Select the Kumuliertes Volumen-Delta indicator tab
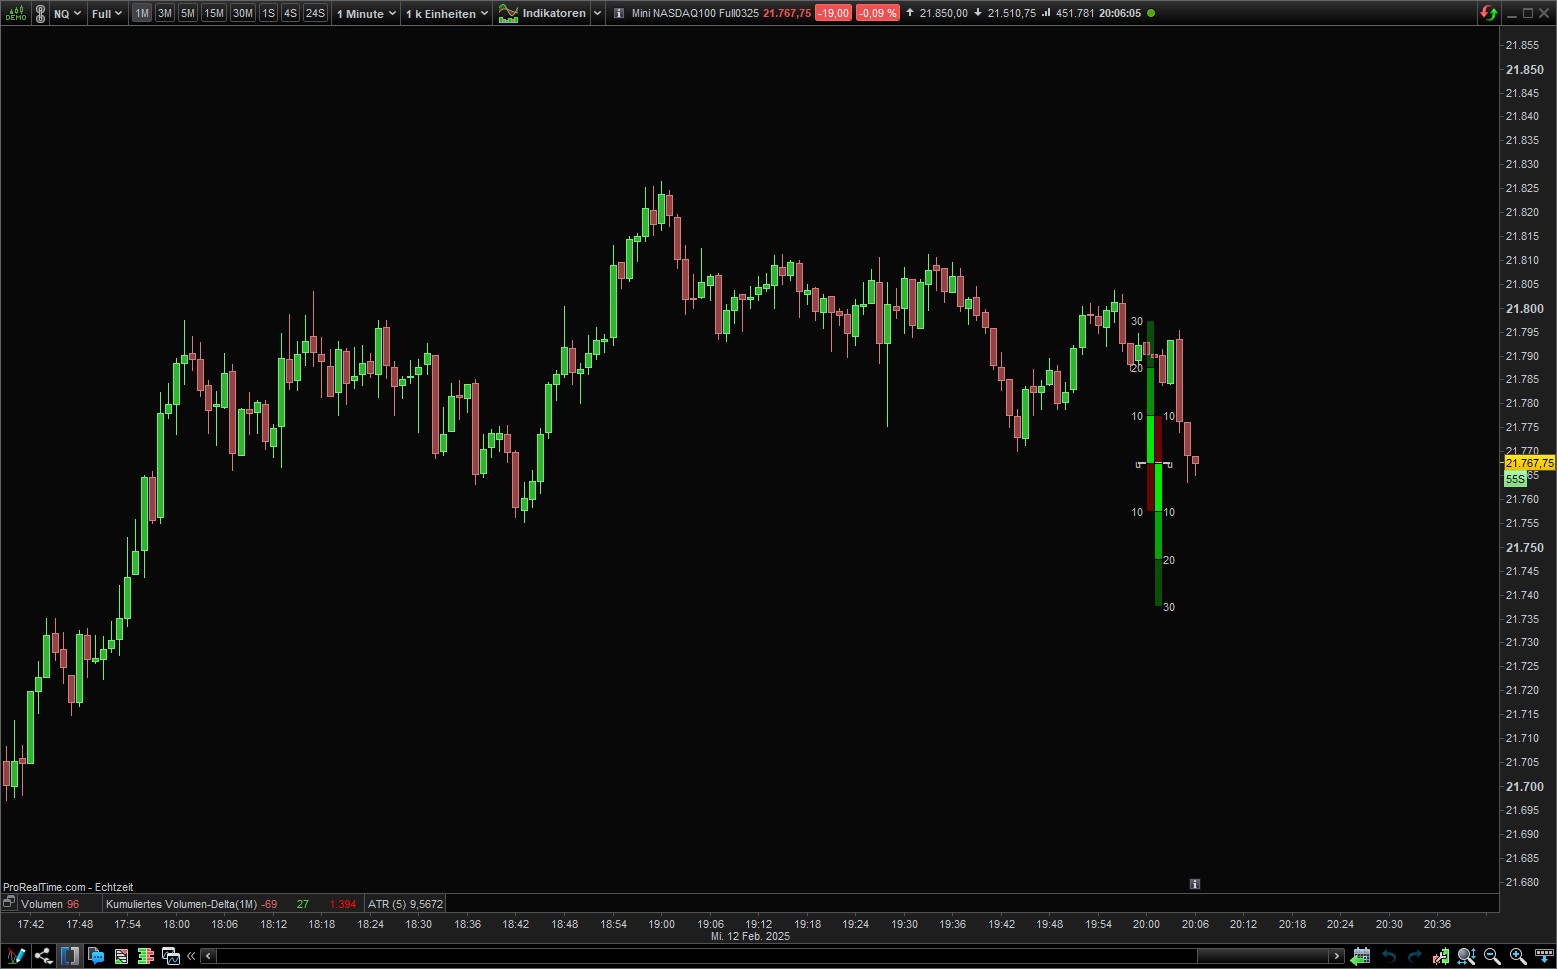Image resolution: width=1557 pixels, height=969 pixels. point(181,904)
